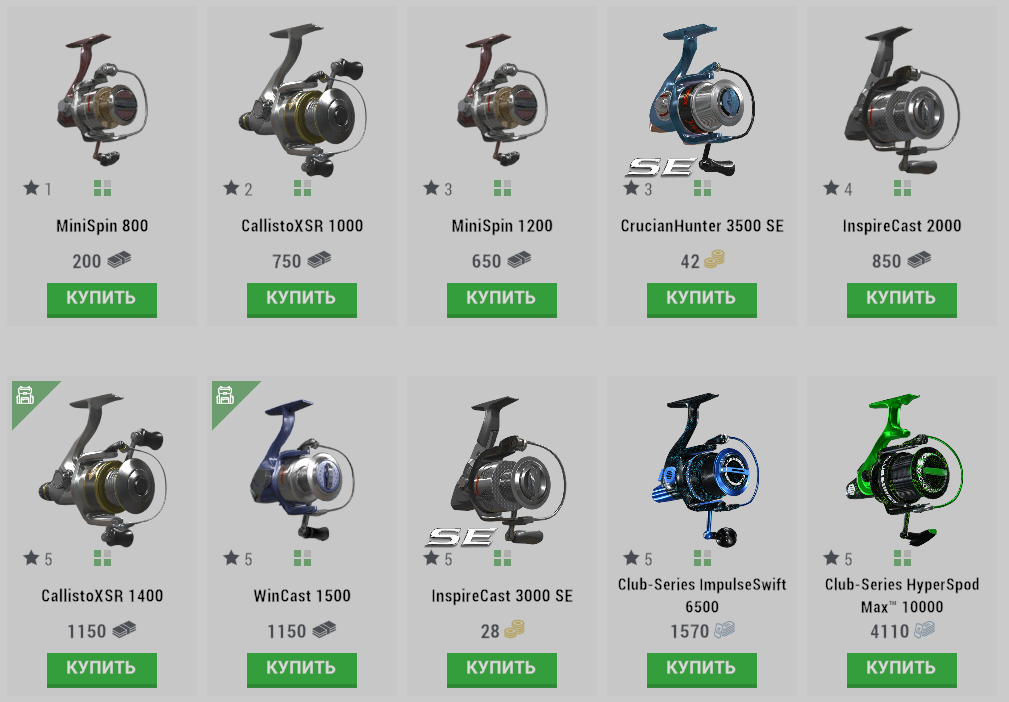
Task: Click the SE badge on InspireCast 3000 SE
Action: 461,537
